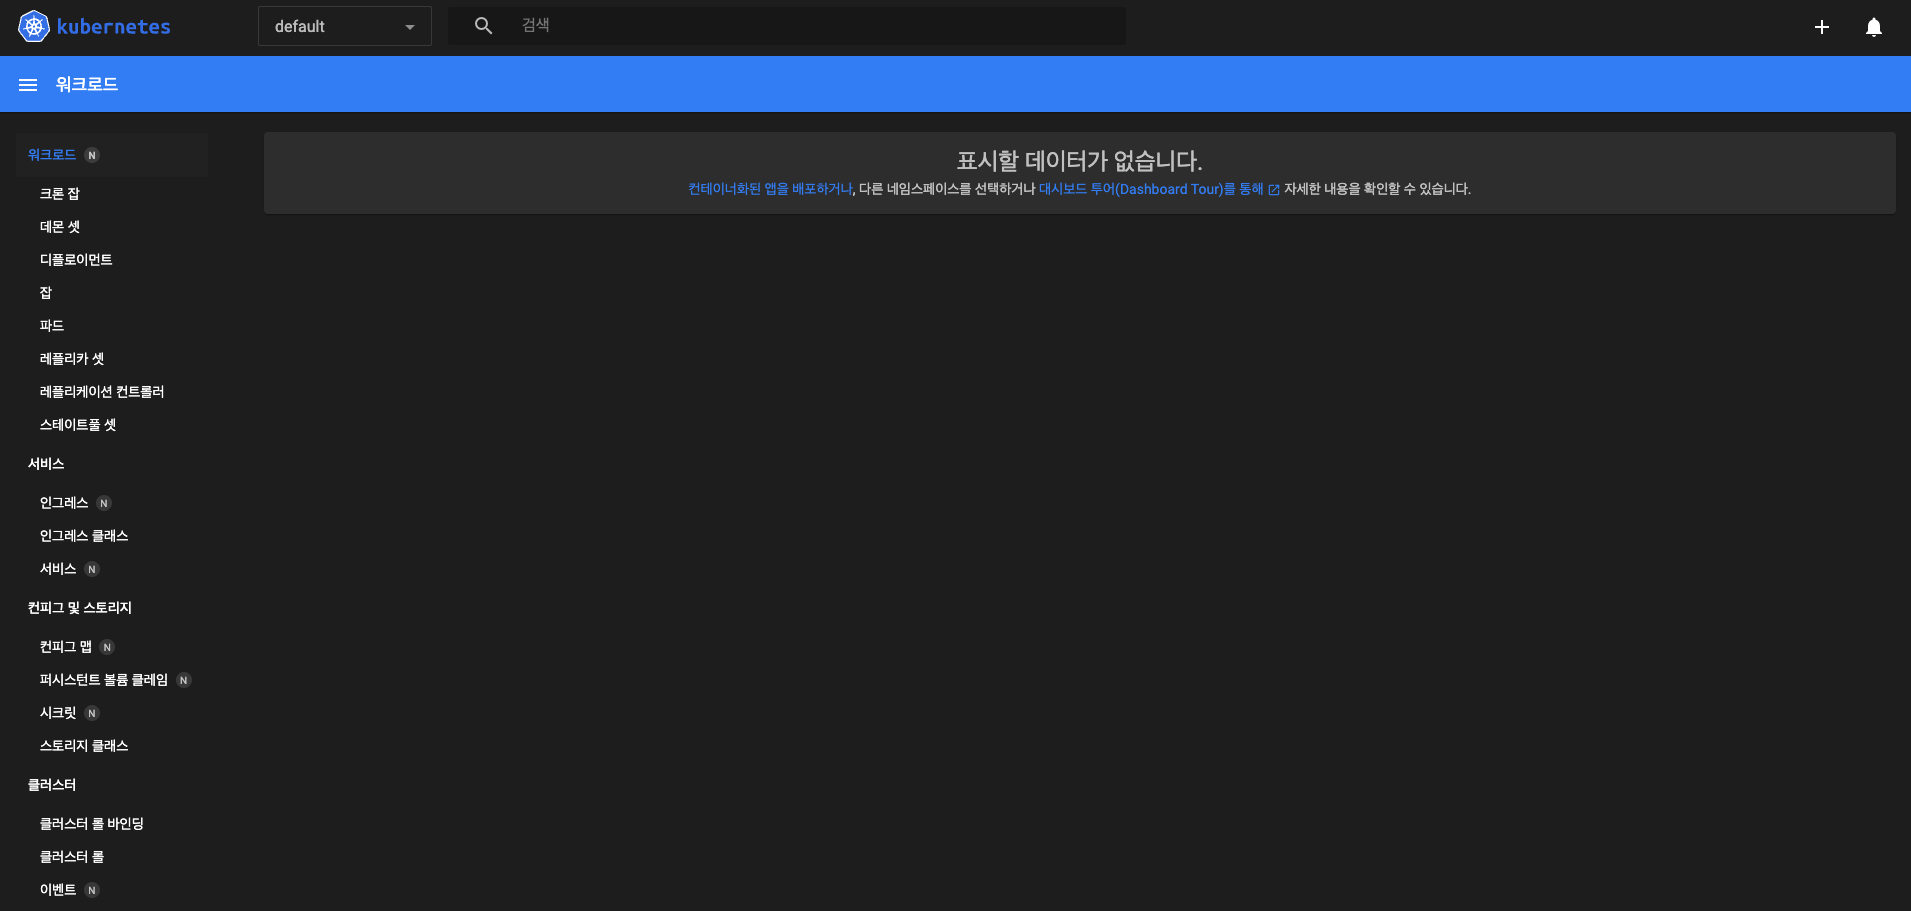This screenshot has width=1911, height=911.
Task: Click the 컨테이너화된 앱을 배포하거나 link
Action: [x=770, y=189]
